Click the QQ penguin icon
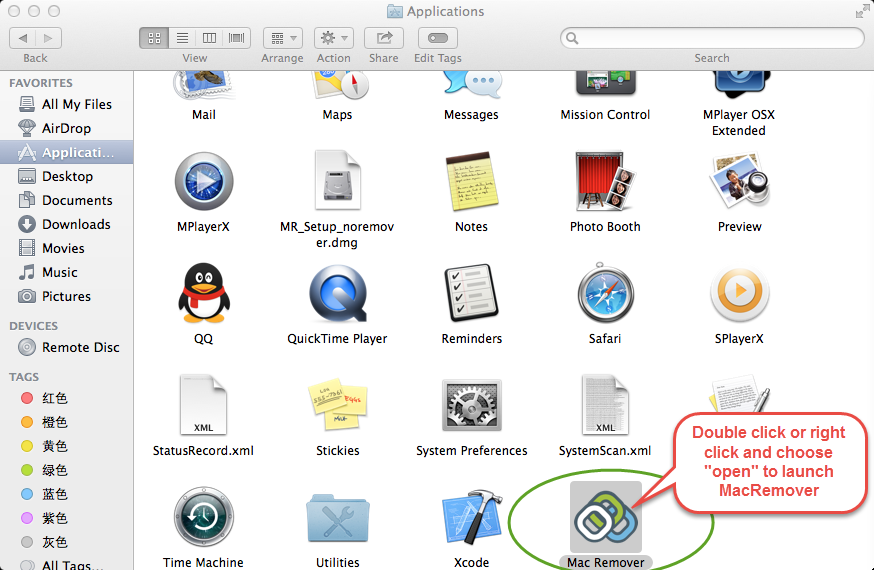 (x=203, y=293)
